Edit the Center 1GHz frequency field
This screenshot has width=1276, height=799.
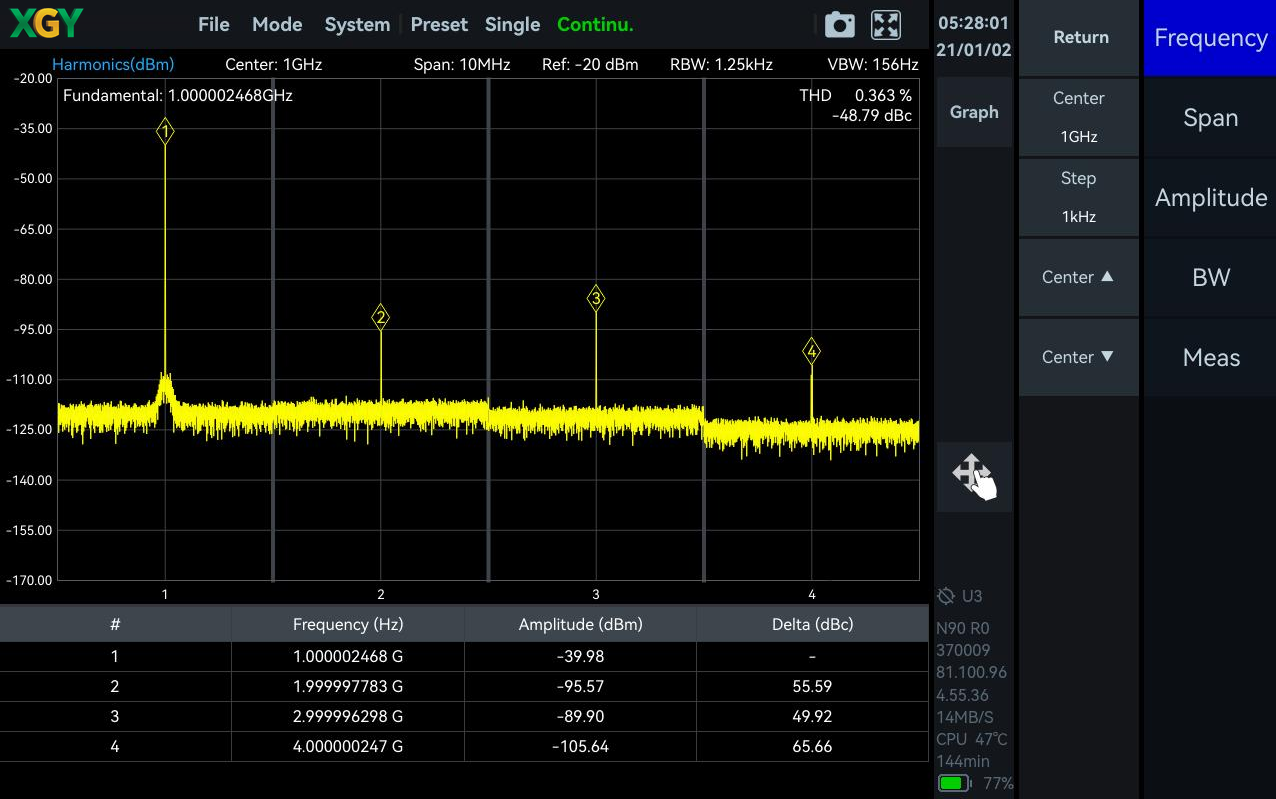point(1078,117)
